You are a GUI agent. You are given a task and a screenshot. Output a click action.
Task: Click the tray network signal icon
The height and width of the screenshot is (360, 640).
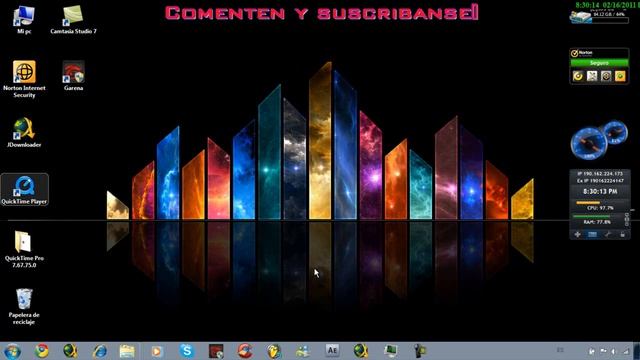(626, 351)
